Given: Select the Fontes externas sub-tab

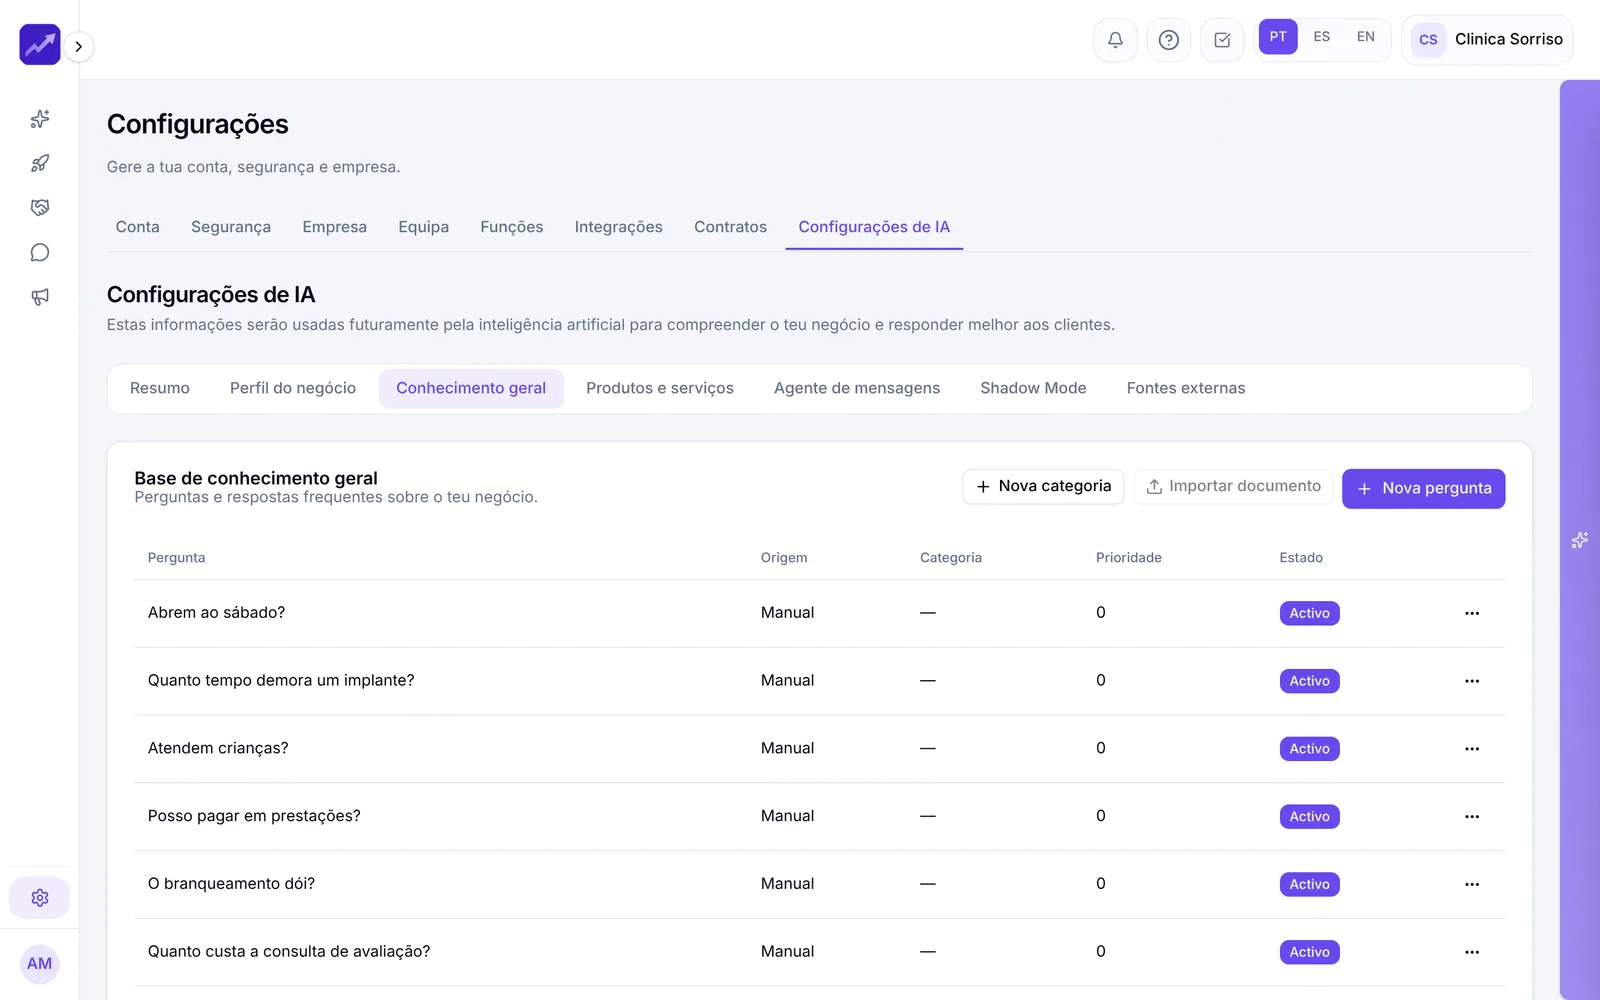Looking at the screenshot, I should 1186,388.
